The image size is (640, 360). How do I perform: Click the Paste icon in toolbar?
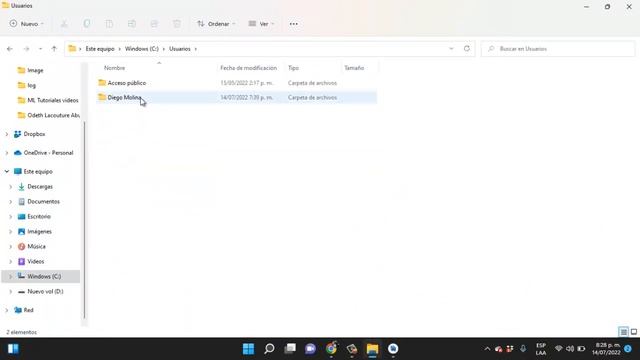click(x=109, y=24)
